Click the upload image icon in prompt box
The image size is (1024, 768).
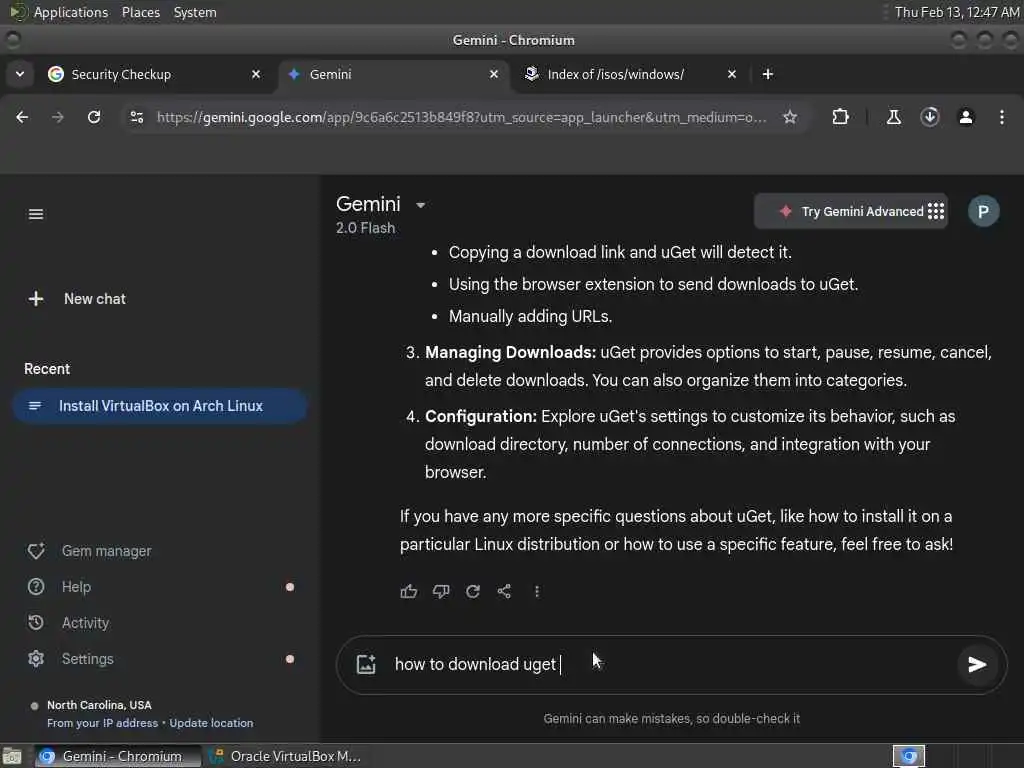366,664
